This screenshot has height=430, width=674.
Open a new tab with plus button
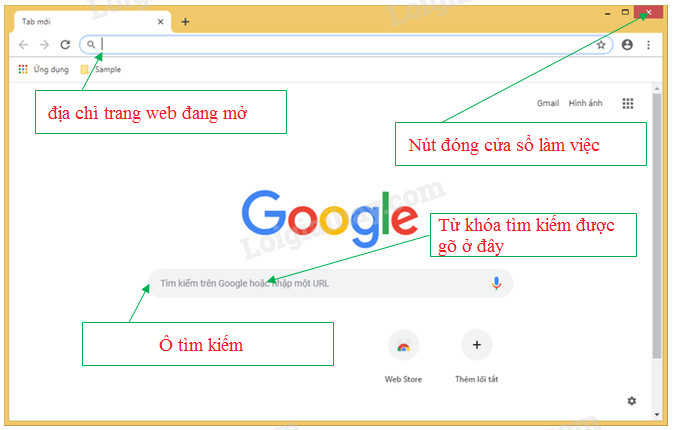tap(185, 21)
